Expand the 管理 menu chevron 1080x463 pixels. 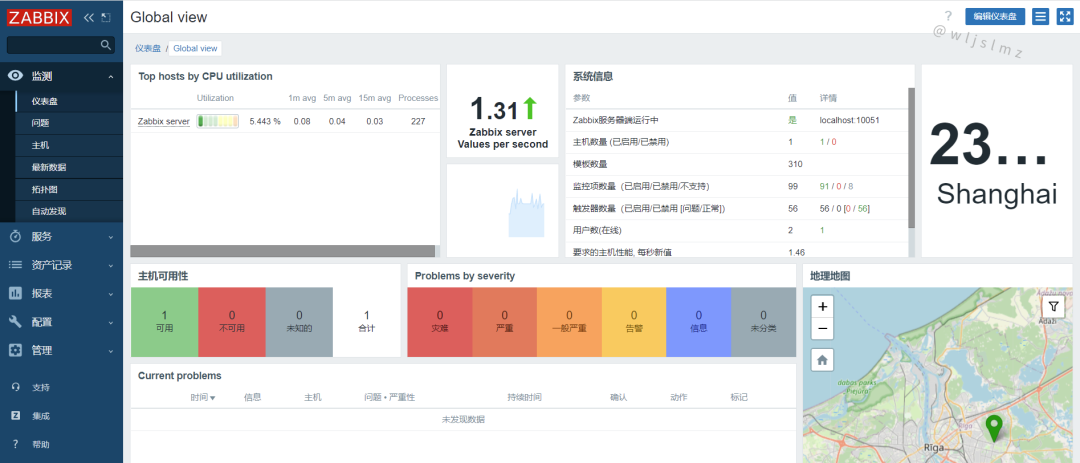click(x=111, y=351)
